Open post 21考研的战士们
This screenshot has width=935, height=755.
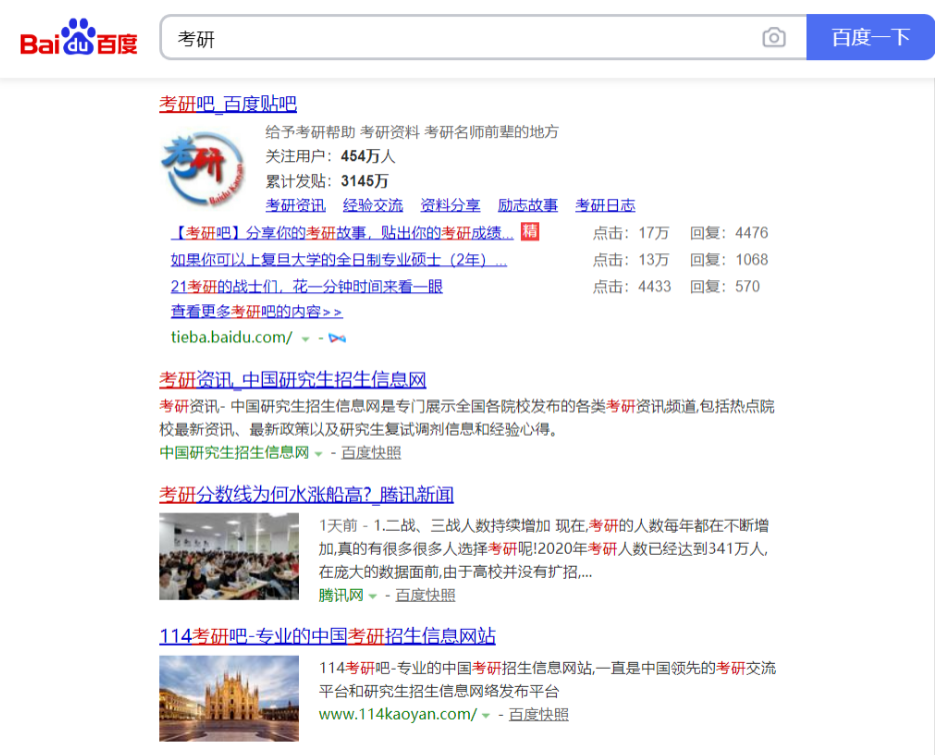pos(306,287)
